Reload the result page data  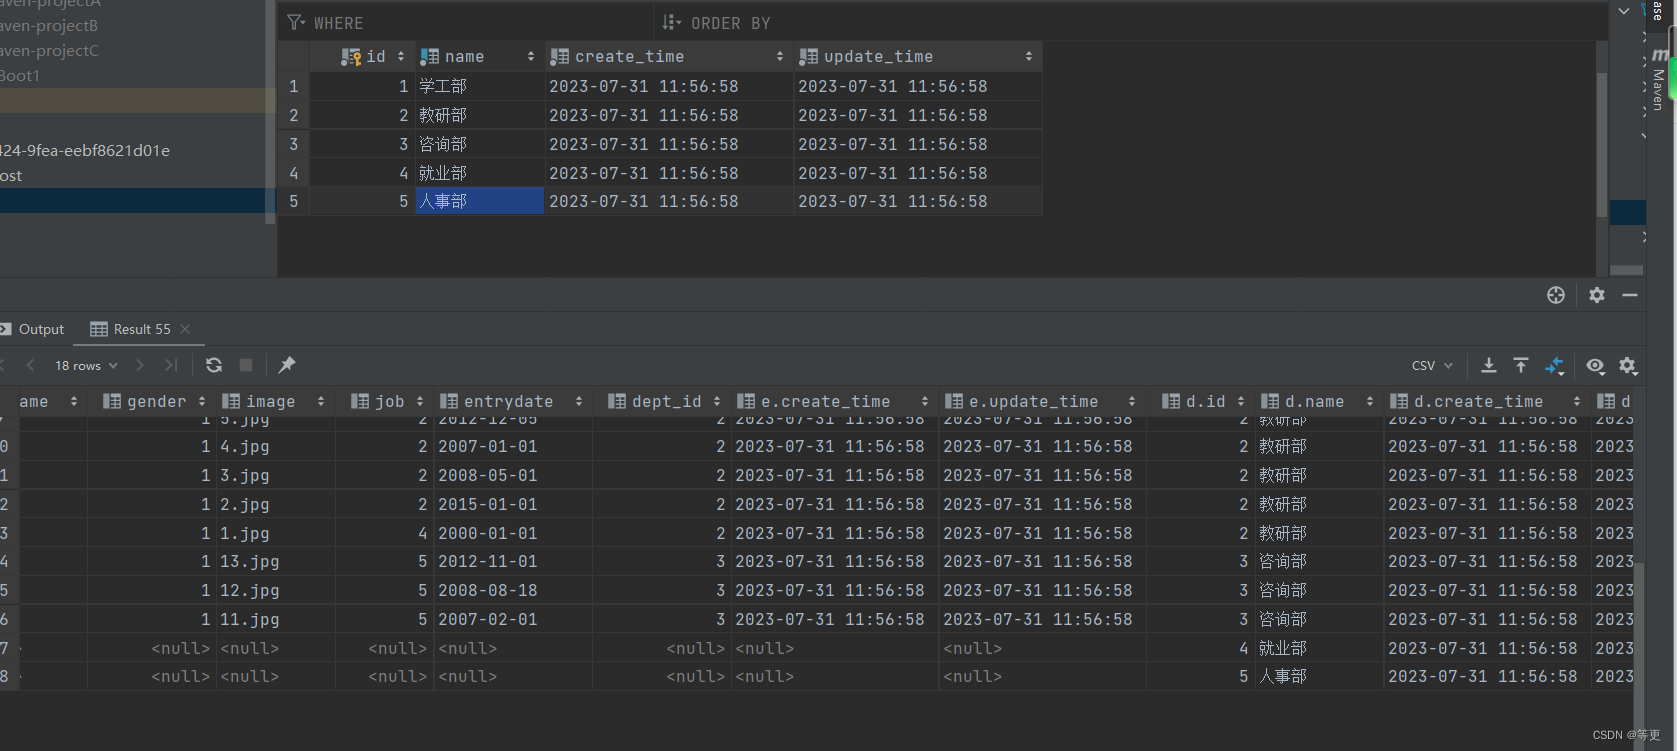[214, 365]
